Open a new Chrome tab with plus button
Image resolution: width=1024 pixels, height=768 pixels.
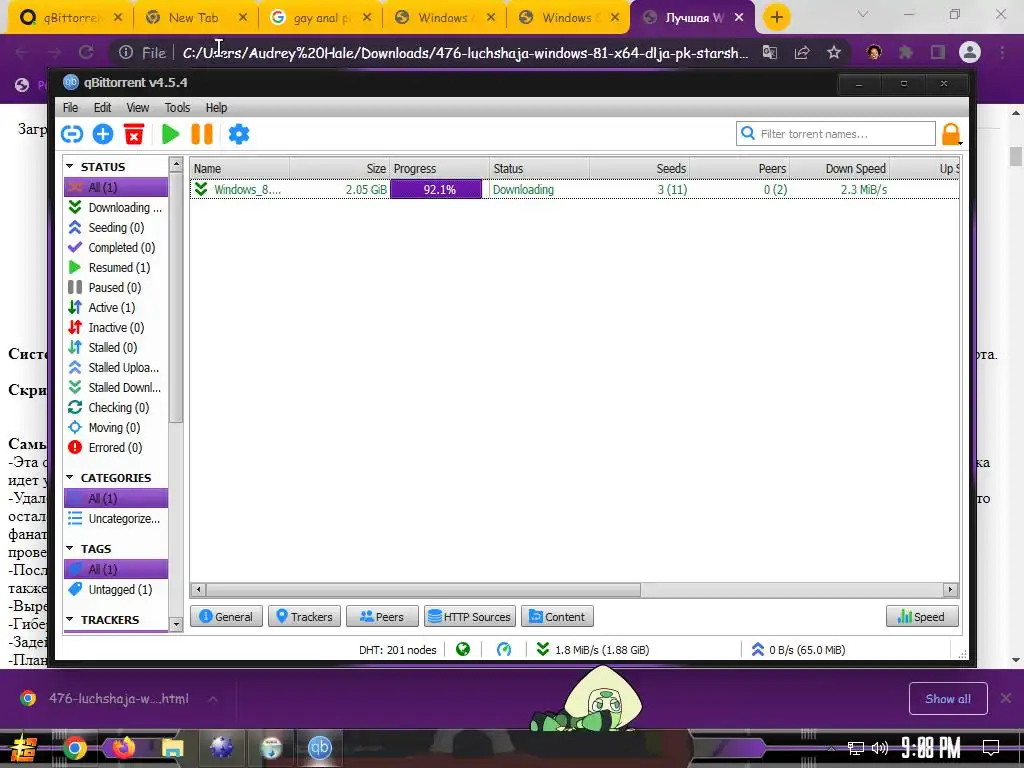click(x=776, y=18)
